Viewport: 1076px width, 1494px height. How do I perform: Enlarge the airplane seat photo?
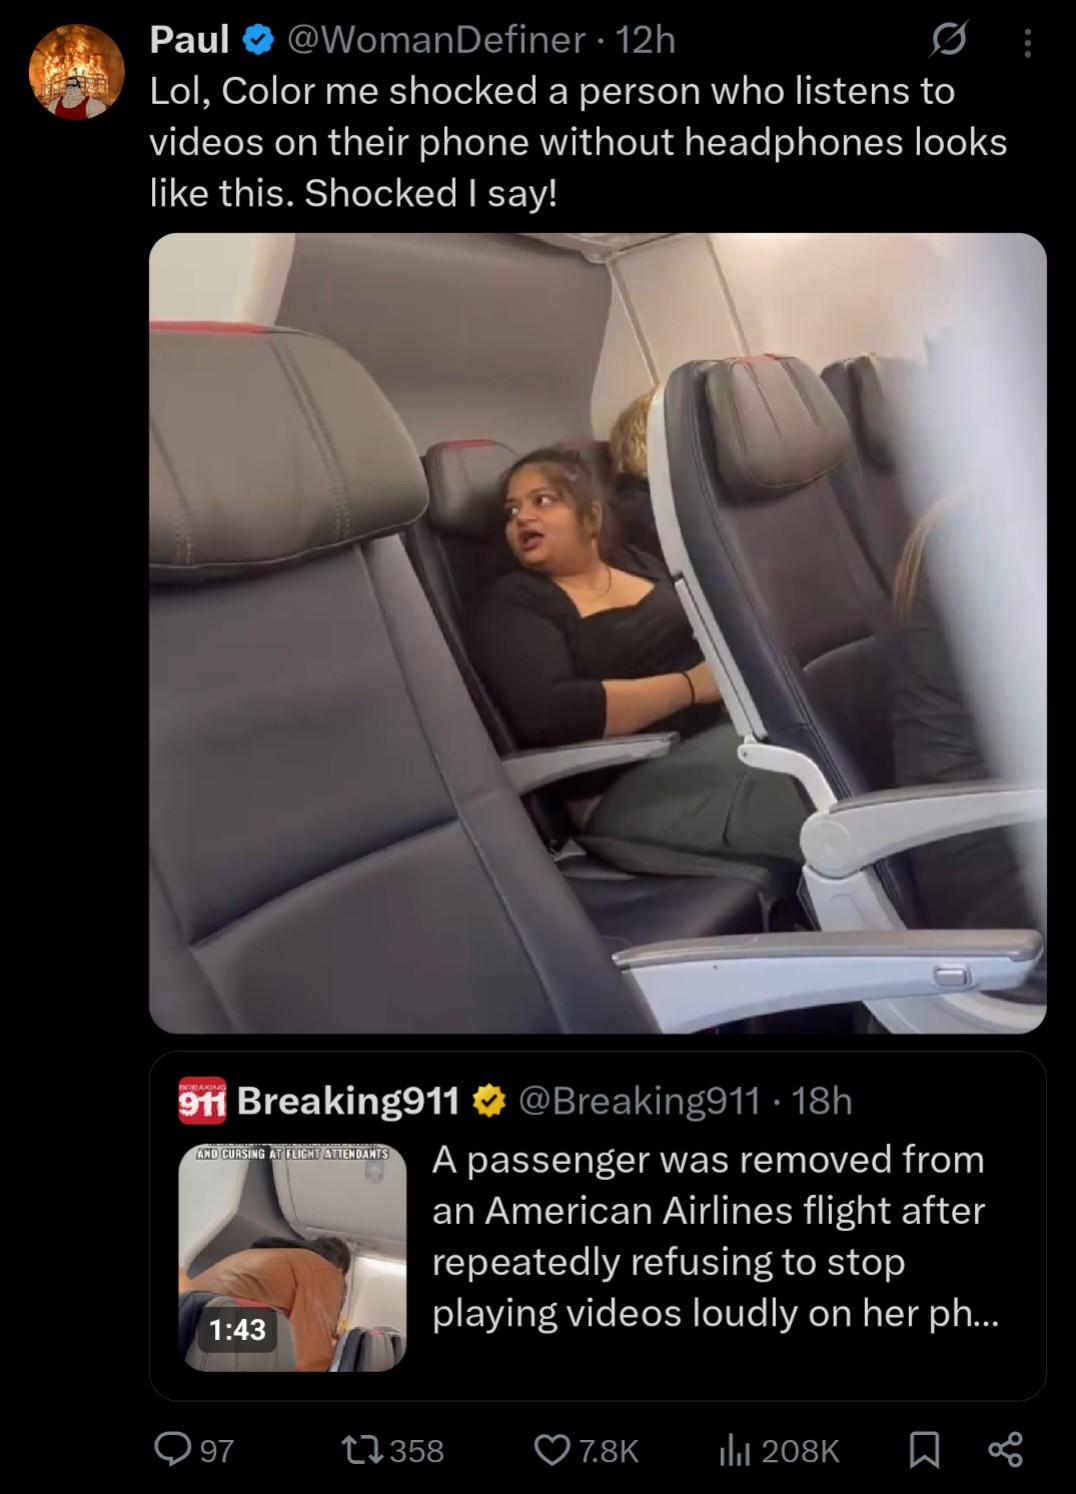point(598,633)
